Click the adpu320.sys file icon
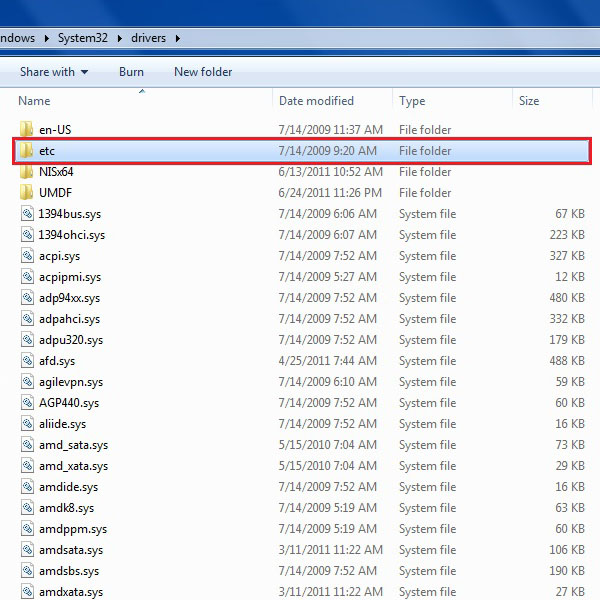The height and width of the screenshot is (600, 600). (27, 340)
